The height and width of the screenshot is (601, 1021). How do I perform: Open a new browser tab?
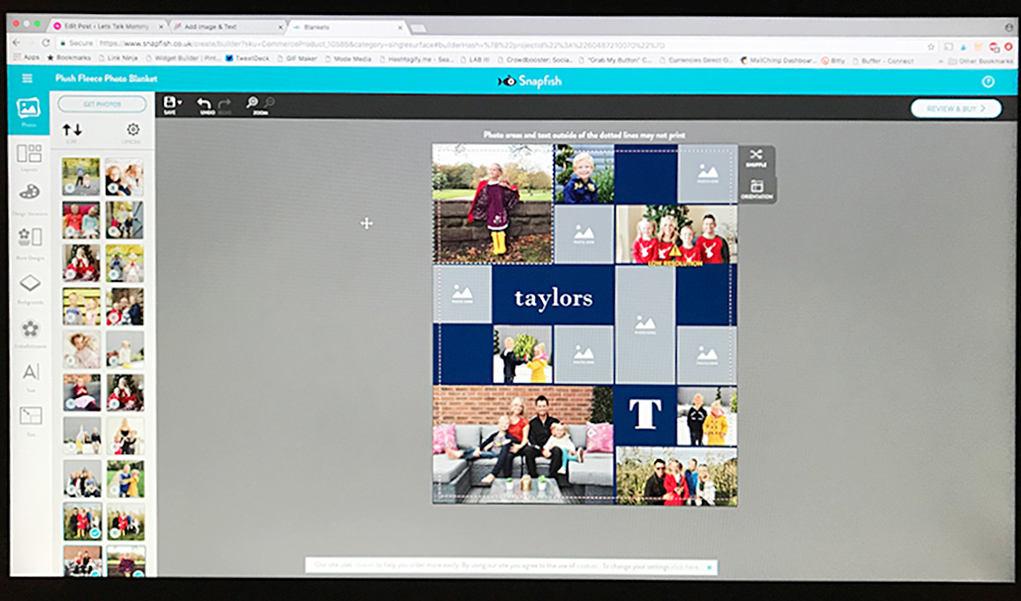(x=418, y=28)
